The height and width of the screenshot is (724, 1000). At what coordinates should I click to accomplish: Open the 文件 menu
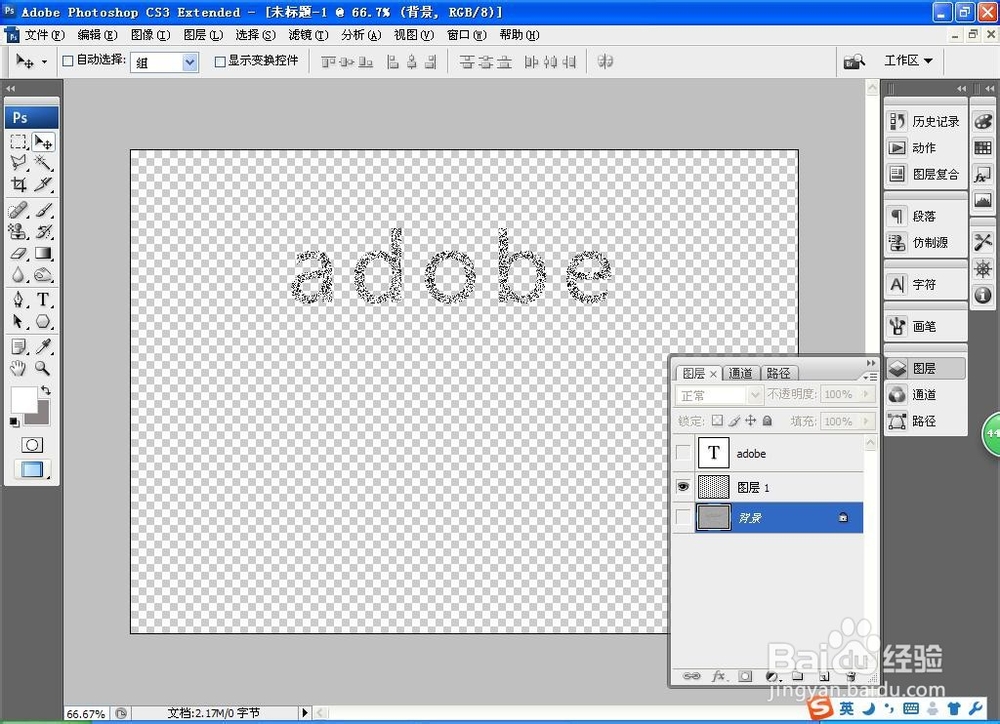45,35
